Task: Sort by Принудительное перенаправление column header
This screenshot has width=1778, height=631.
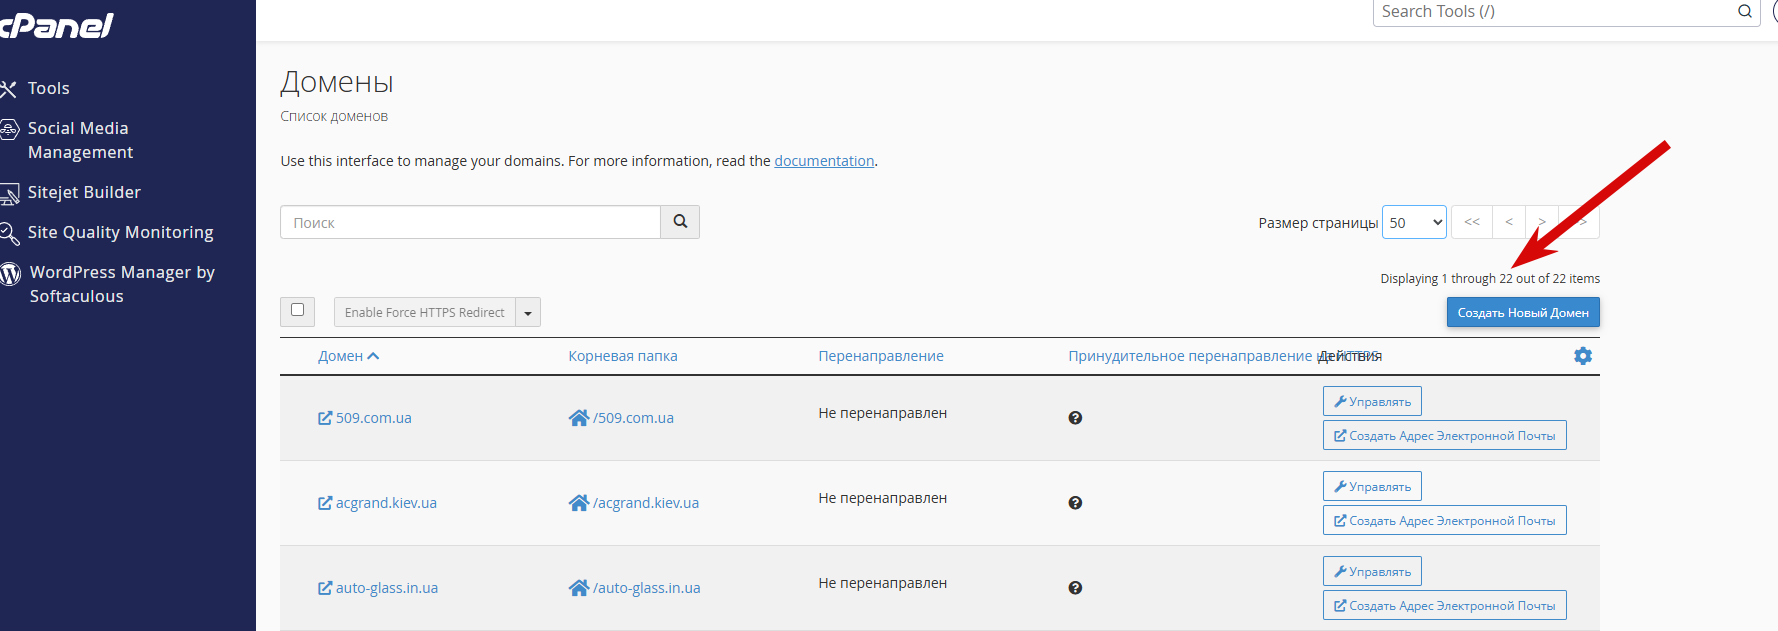Action: (x=1190, y=356)
